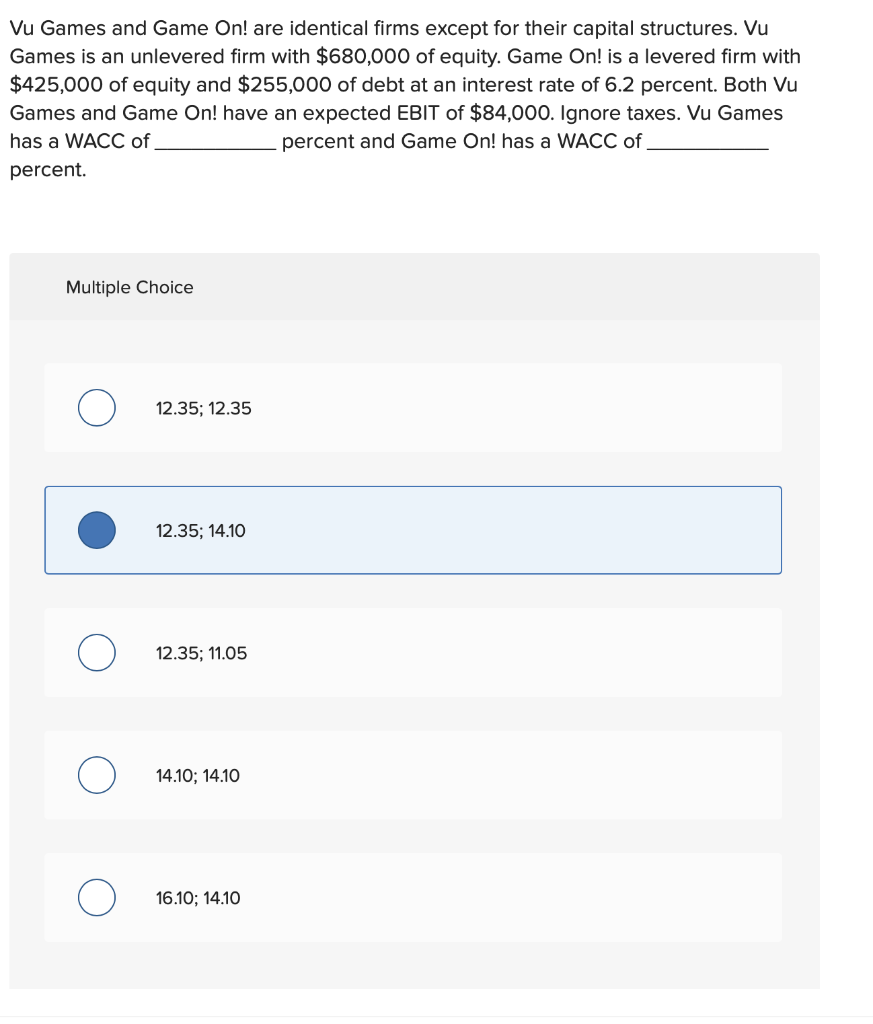Select the radio button for 16.10; 14.10
873x1024 pixels.
(96, 897)
